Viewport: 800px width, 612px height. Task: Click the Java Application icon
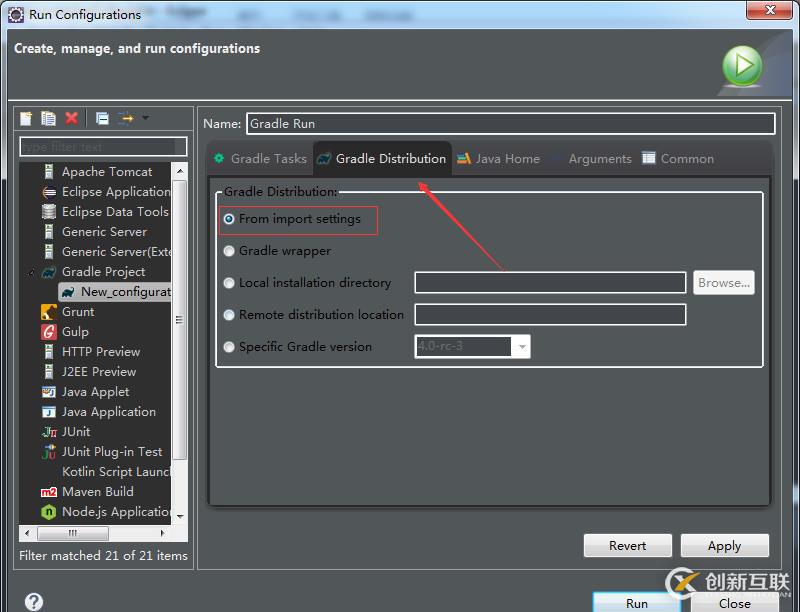pyautogui.click(x=48, y=412)
